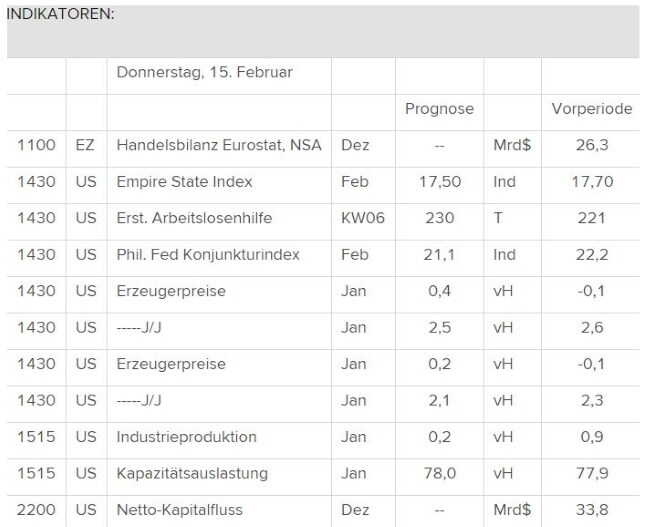This screenshot has width=657, height=527.
Task: Select the Netto-Kapitalfluss entry
Action: point(179,510)
